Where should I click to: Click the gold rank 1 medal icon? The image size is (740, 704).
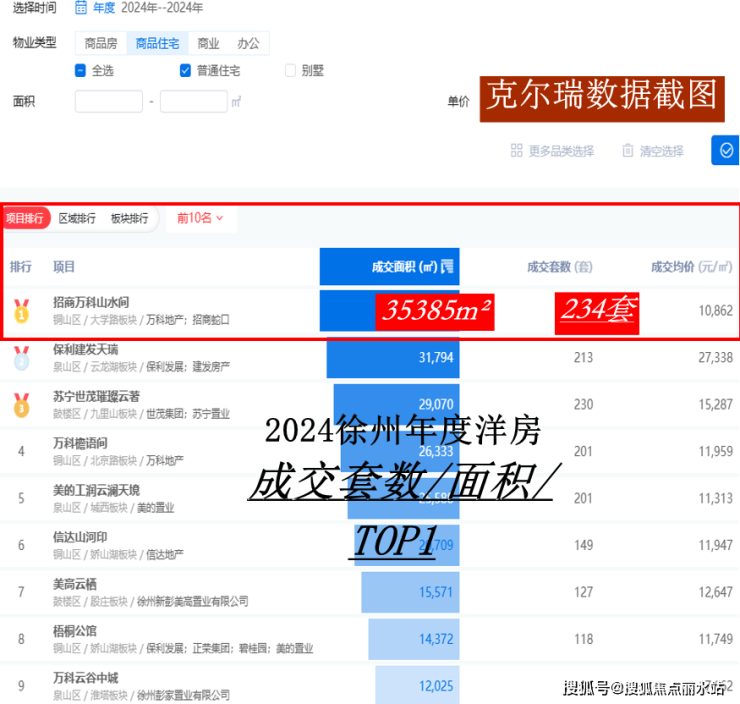coord(21,311)
